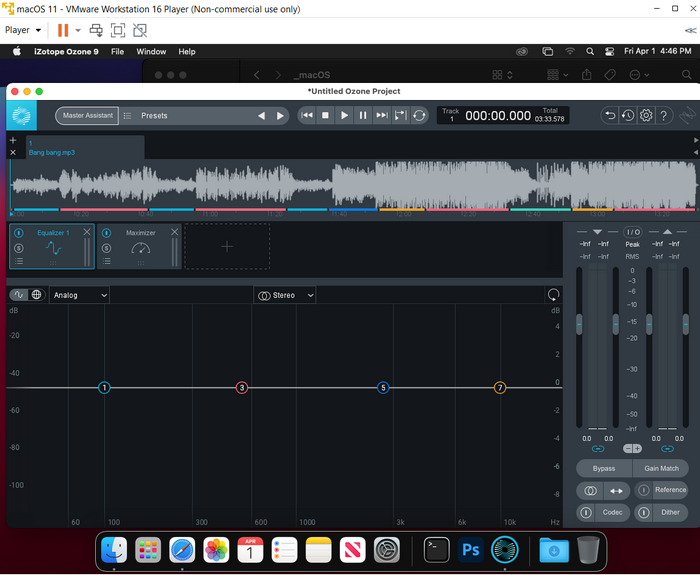
Task: Open the File menu
Action: 117,51
